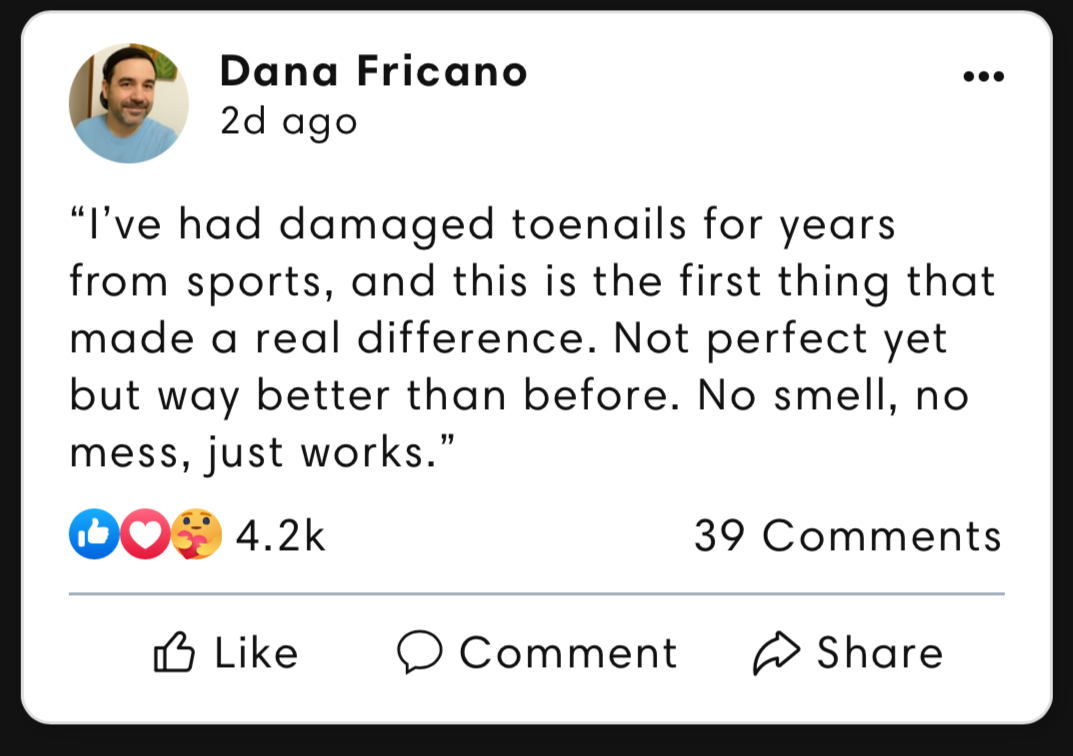Click the divider line above action buttons
1073x756 pixels.
(536, 594)
